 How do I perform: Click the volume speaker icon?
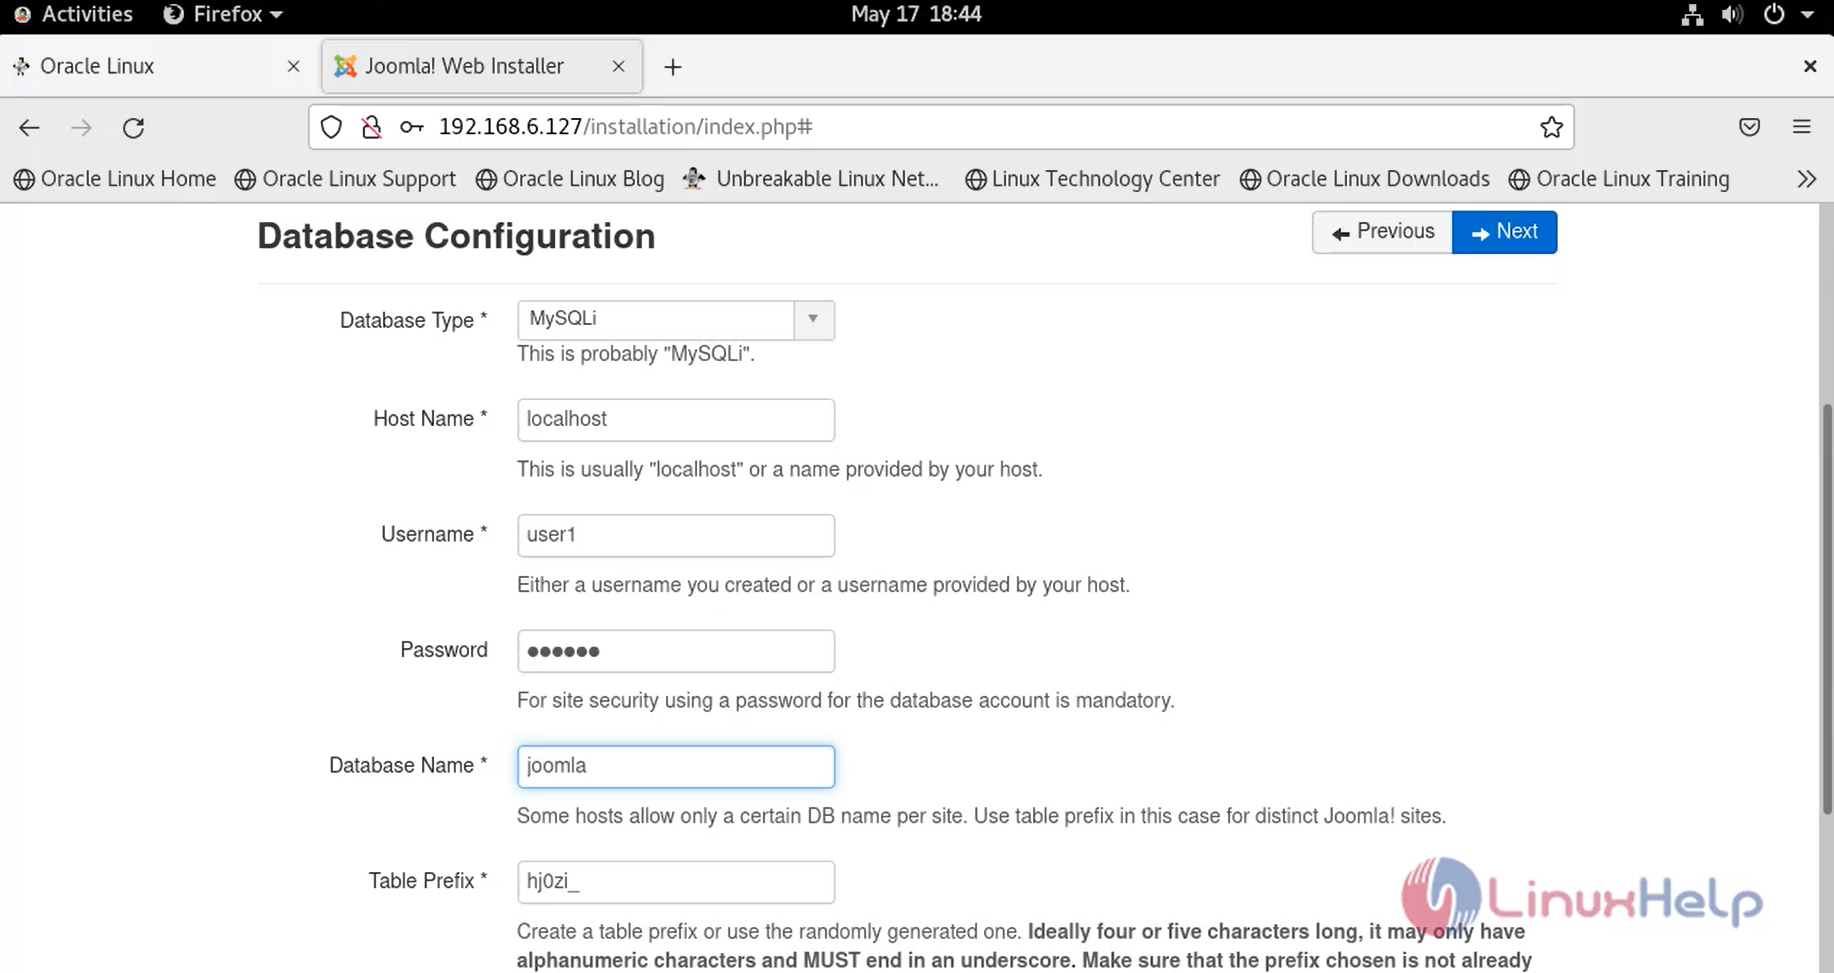point(1732,14)
